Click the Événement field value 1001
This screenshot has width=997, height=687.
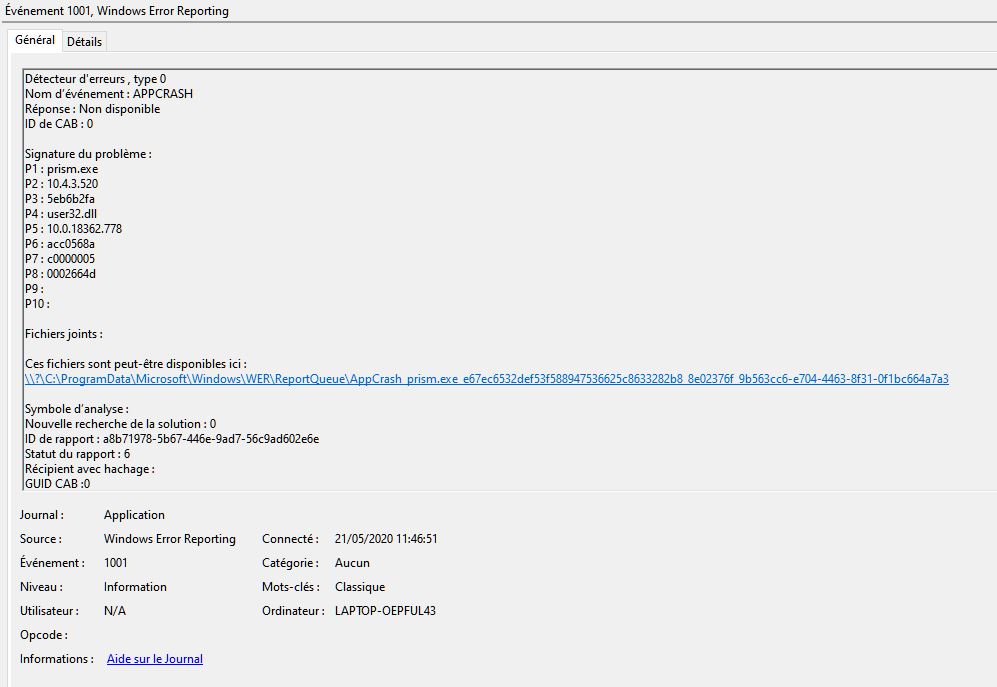click(x=116, y=563)
